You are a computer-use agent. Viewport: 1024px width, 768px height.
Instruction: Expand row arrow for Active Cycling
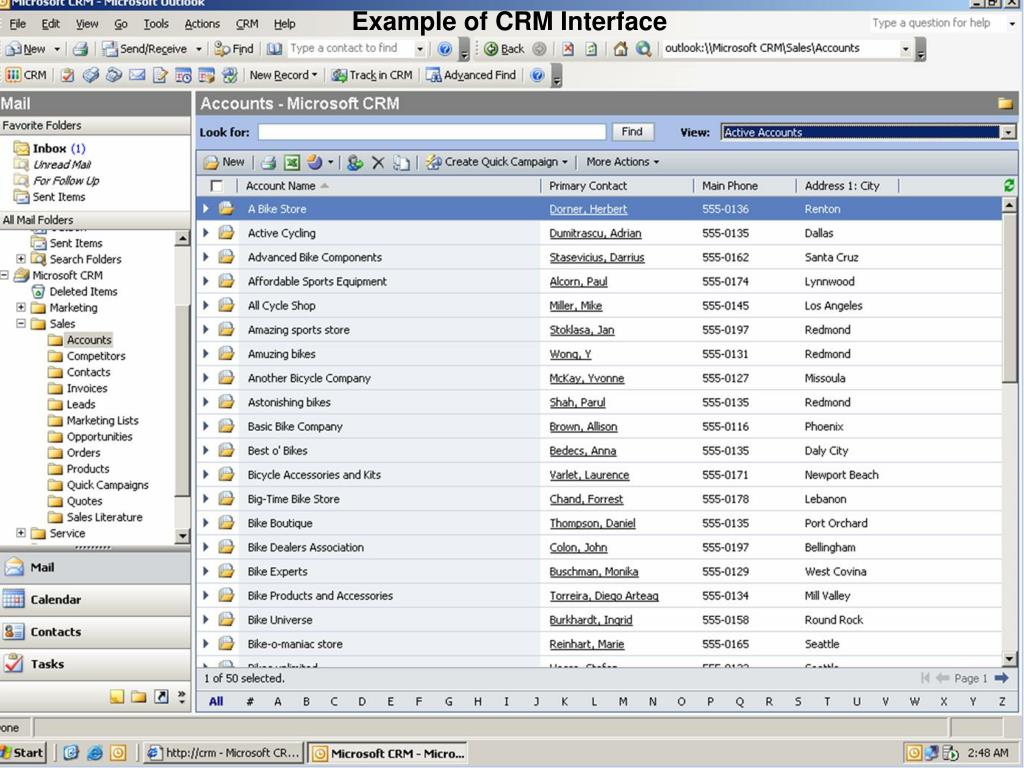coord(206,232)
